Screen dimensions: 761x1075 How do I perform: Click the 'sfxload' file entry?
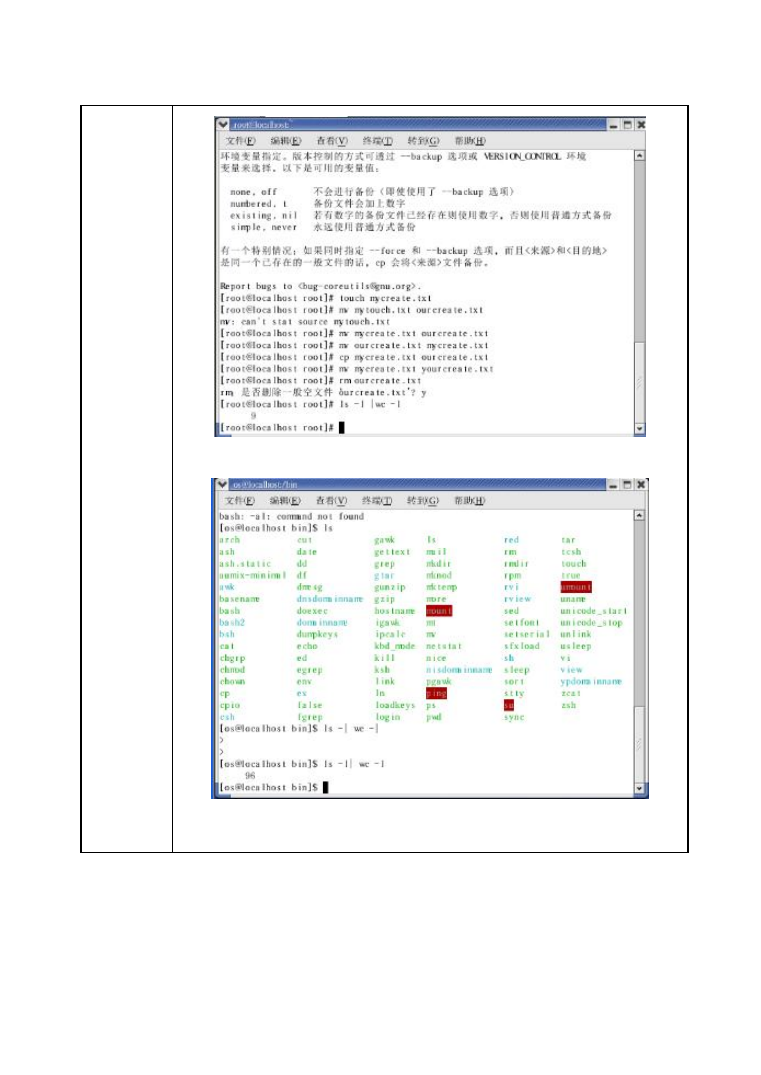pyautogui.click(x=522, y=646)
